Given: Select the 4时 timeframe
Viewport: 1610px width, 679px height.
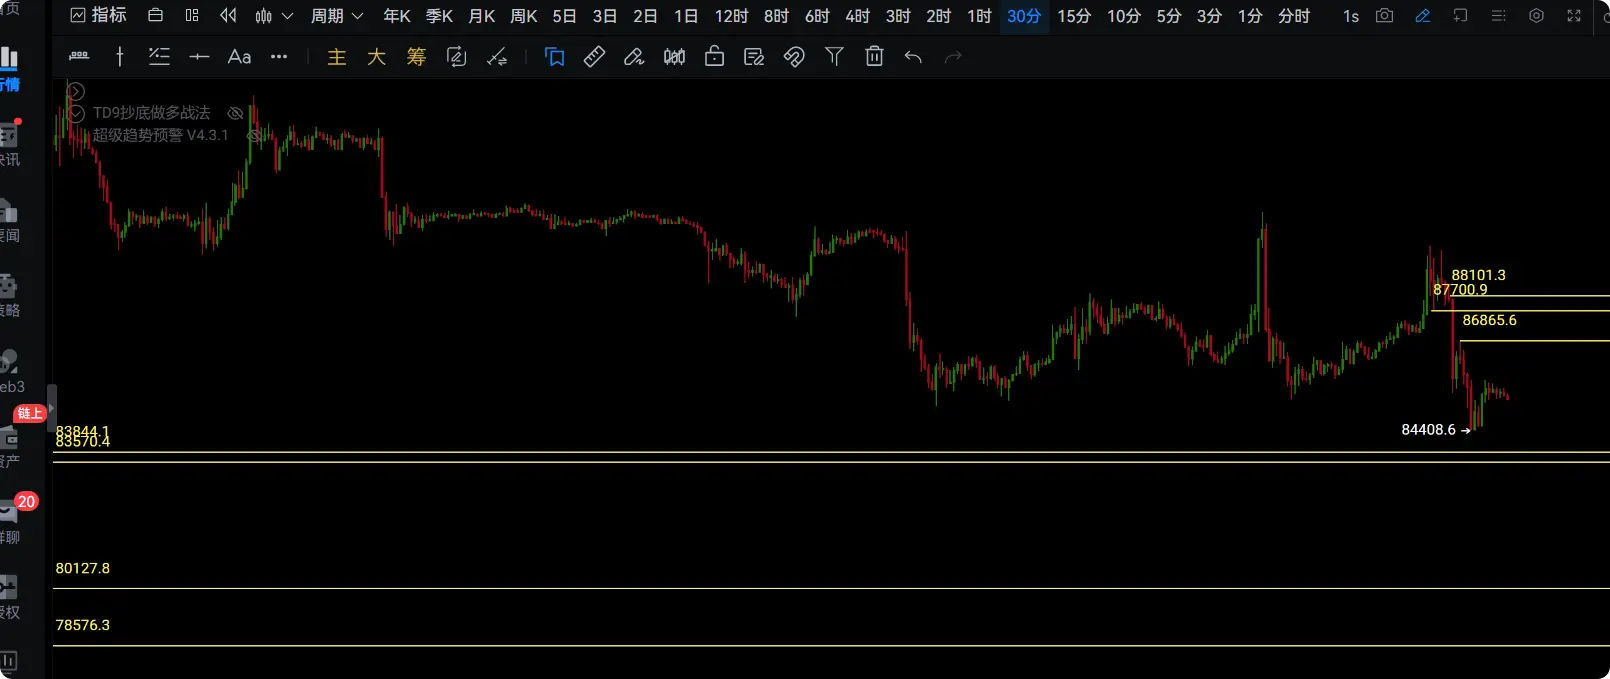Looking at the screenshot, I should pyautogui.click(x=858, y=16).
